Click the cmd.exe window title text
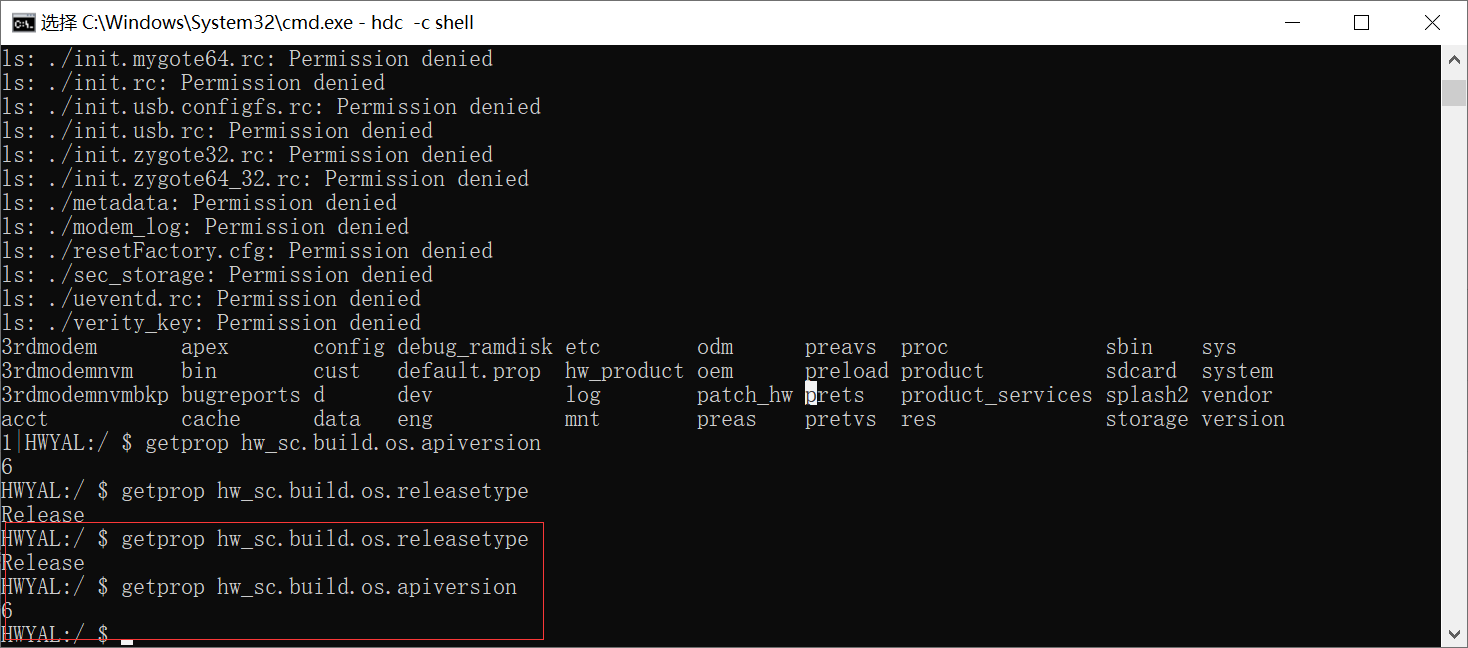 click(257, 22)
